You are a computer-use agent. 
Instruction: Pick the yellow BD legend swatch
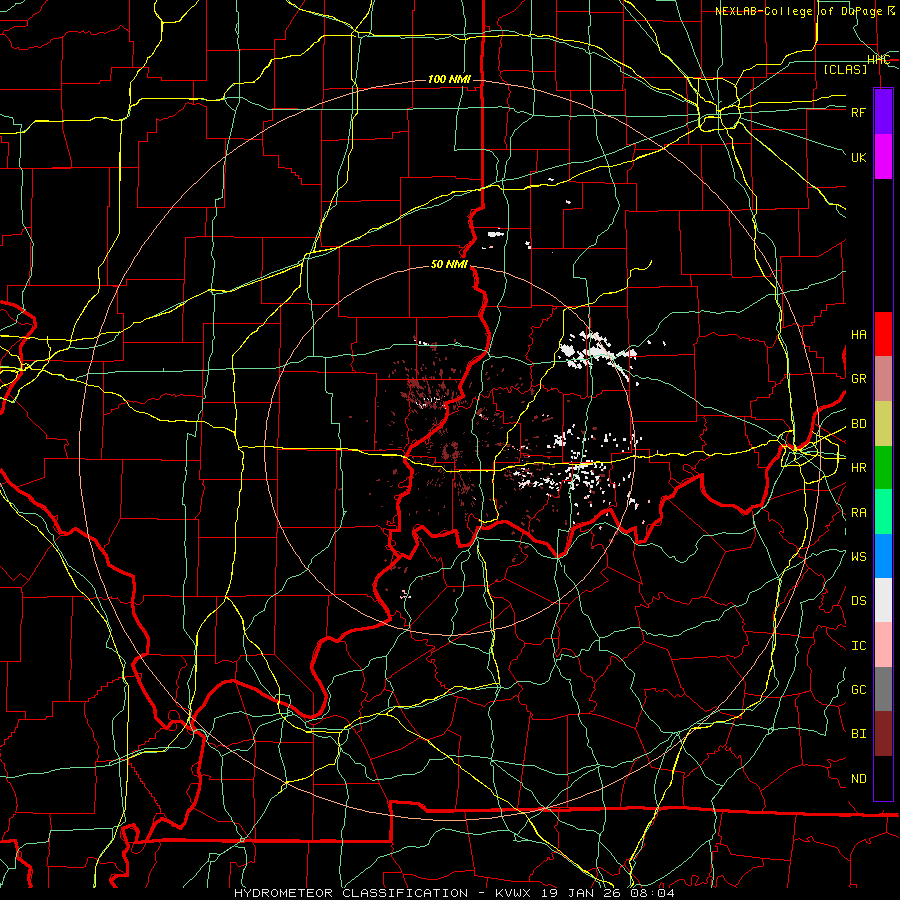(x=883, y=424)
